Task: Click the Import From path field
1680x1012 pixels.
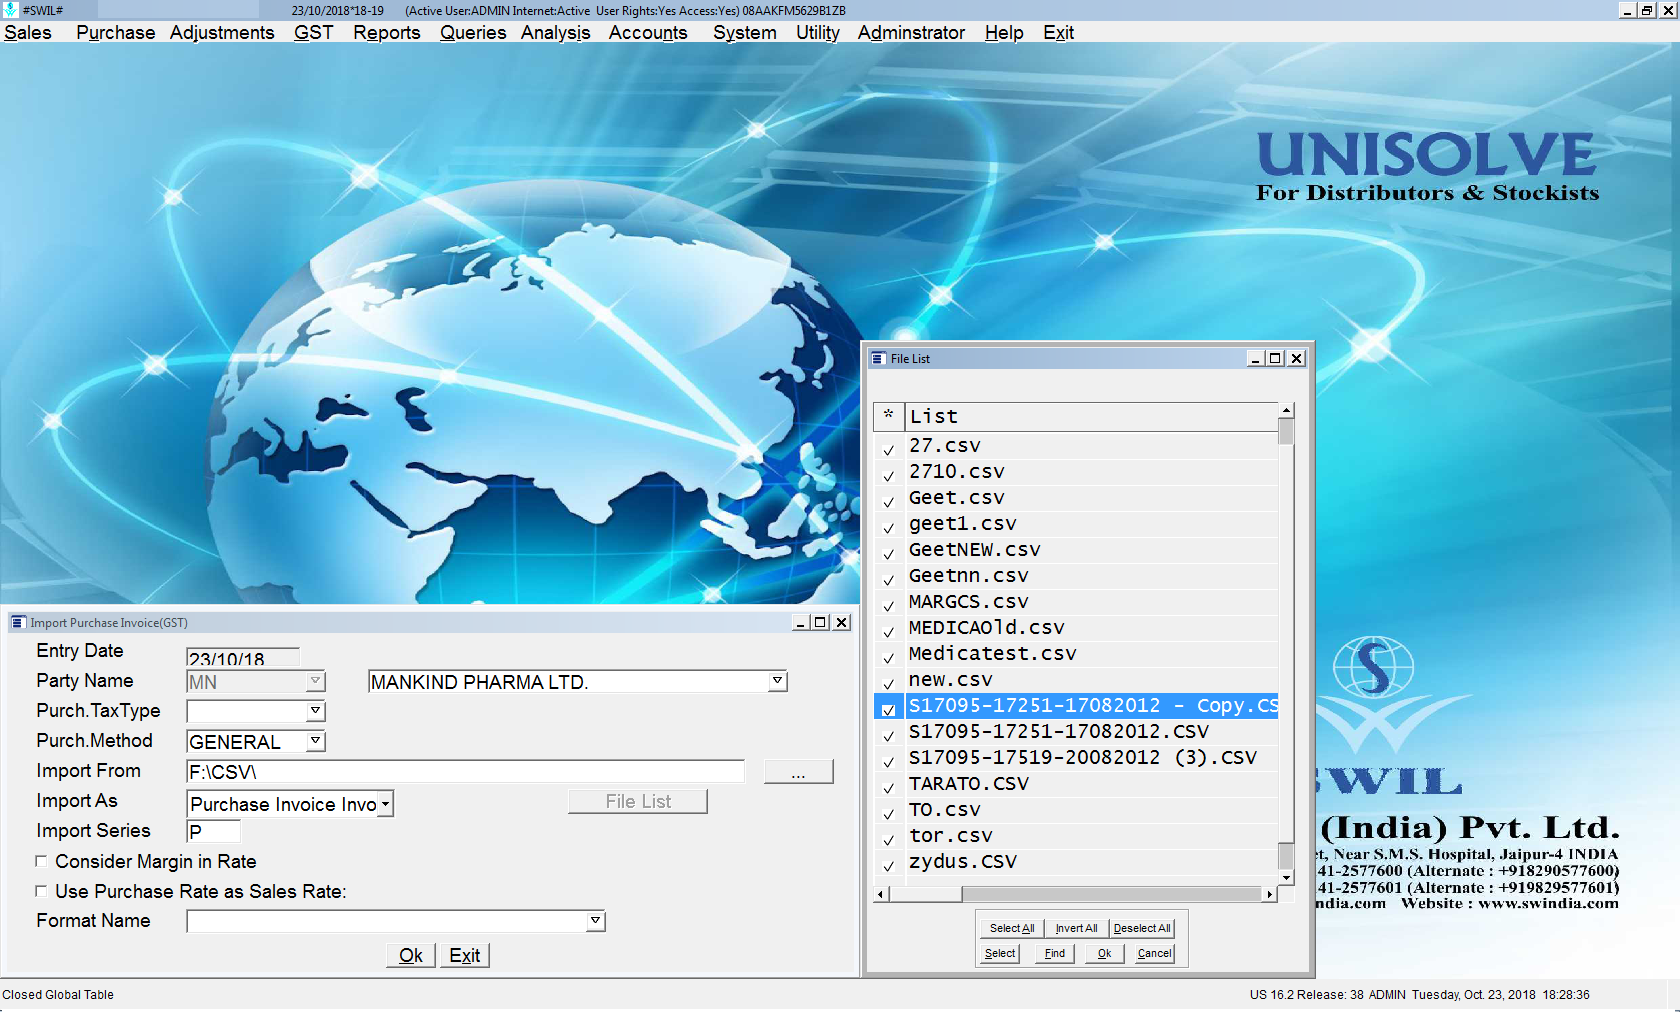Action: 466,771
